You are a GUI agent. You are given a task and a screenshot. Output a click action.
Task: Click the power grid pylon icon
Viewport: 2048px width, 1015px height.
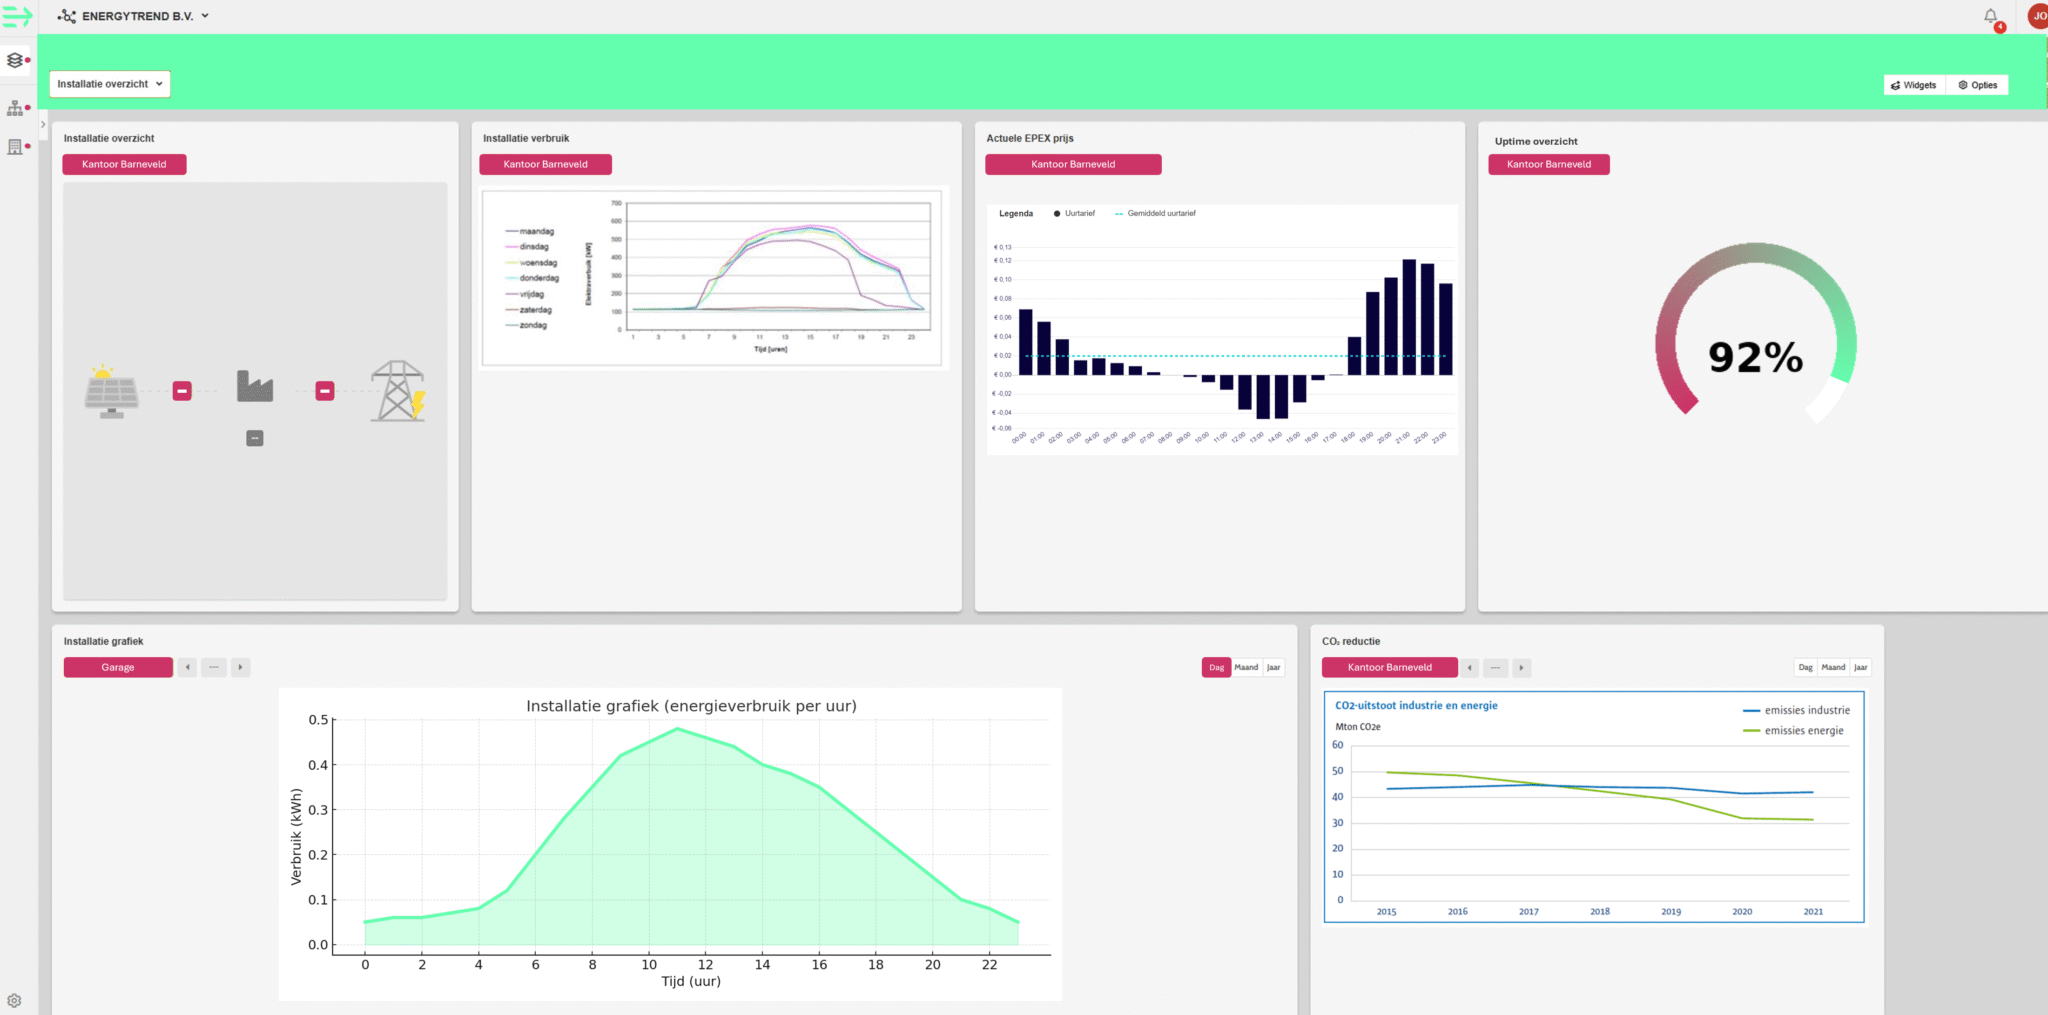pyautogui.click(x=398, y=391)
